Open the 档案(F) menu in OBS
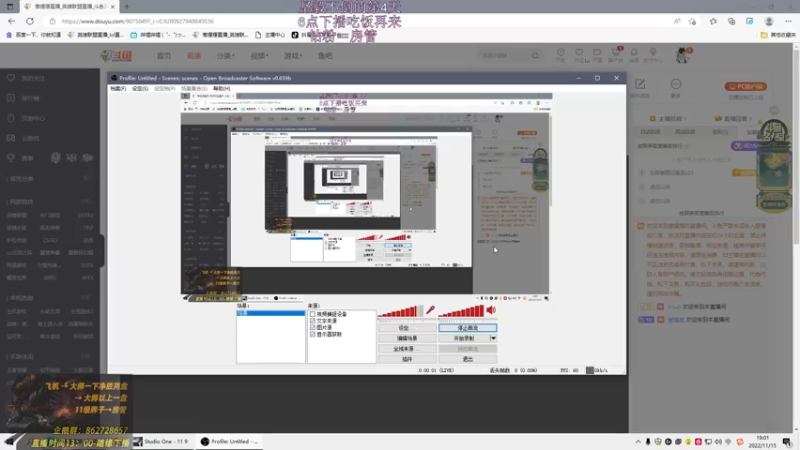The image size is (800, 450). (118, 89)
